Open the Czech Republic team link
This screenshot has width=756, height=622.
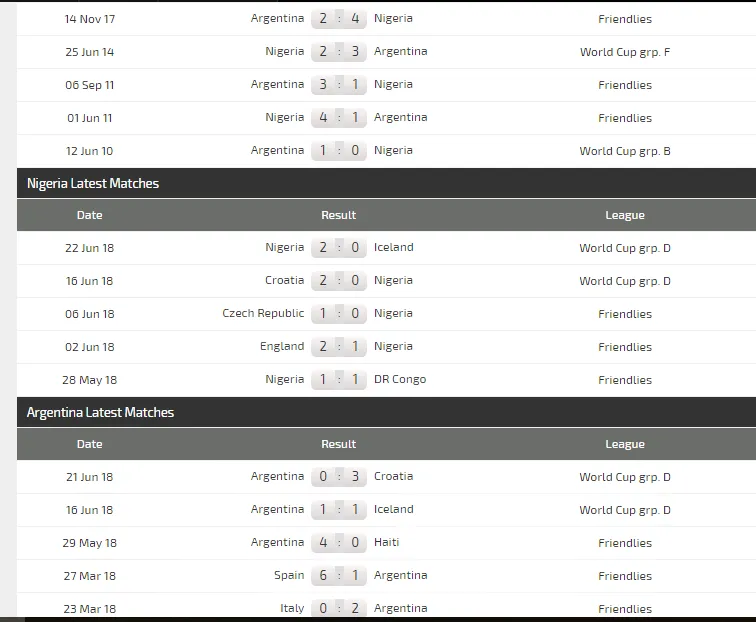(x=263, y=313)
